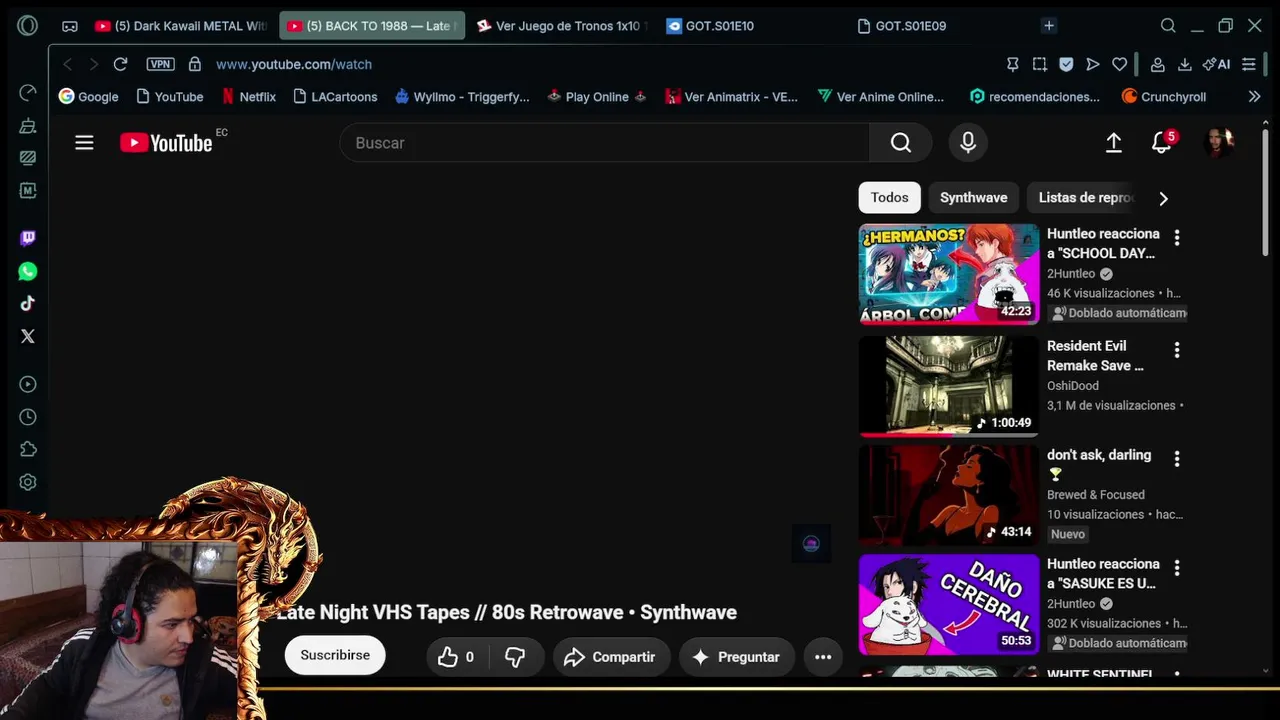Open X (Twitter) from the sidebar
Image resolution: width=1280 pixels, height=720 pixels.
[x=28, y=336]
